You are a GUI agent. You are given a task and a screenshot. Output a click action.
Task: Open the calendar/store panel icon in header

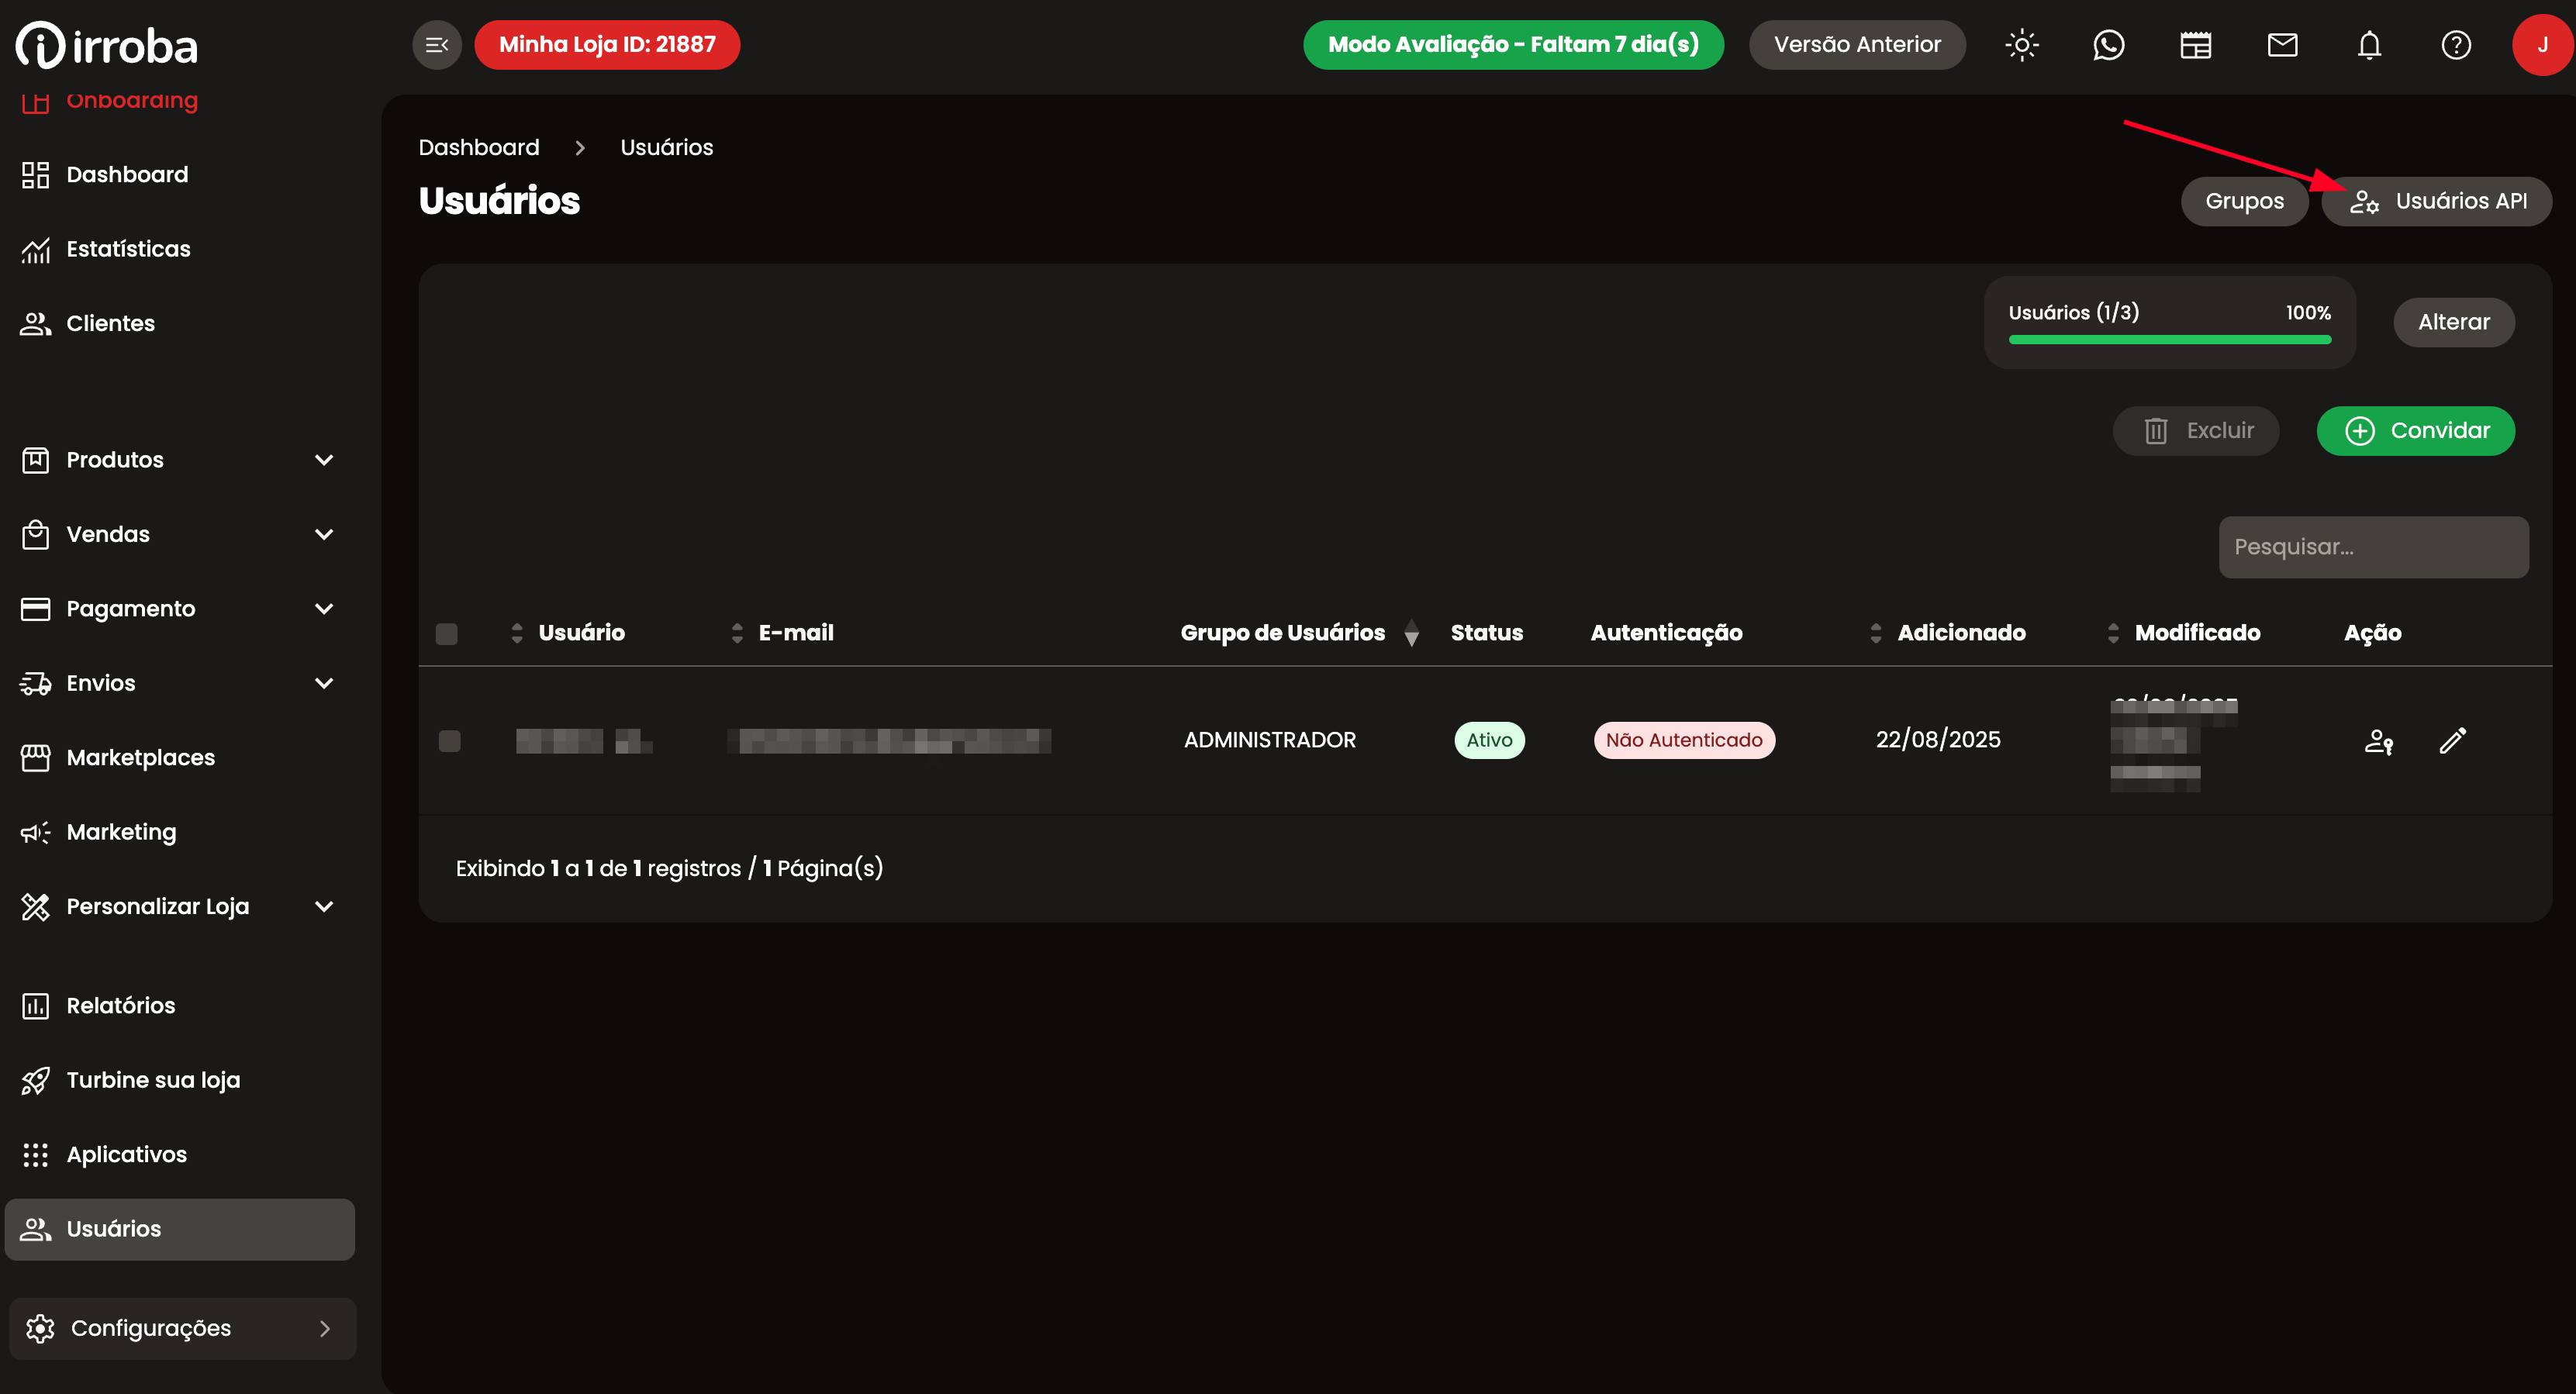pos(2195,45)
